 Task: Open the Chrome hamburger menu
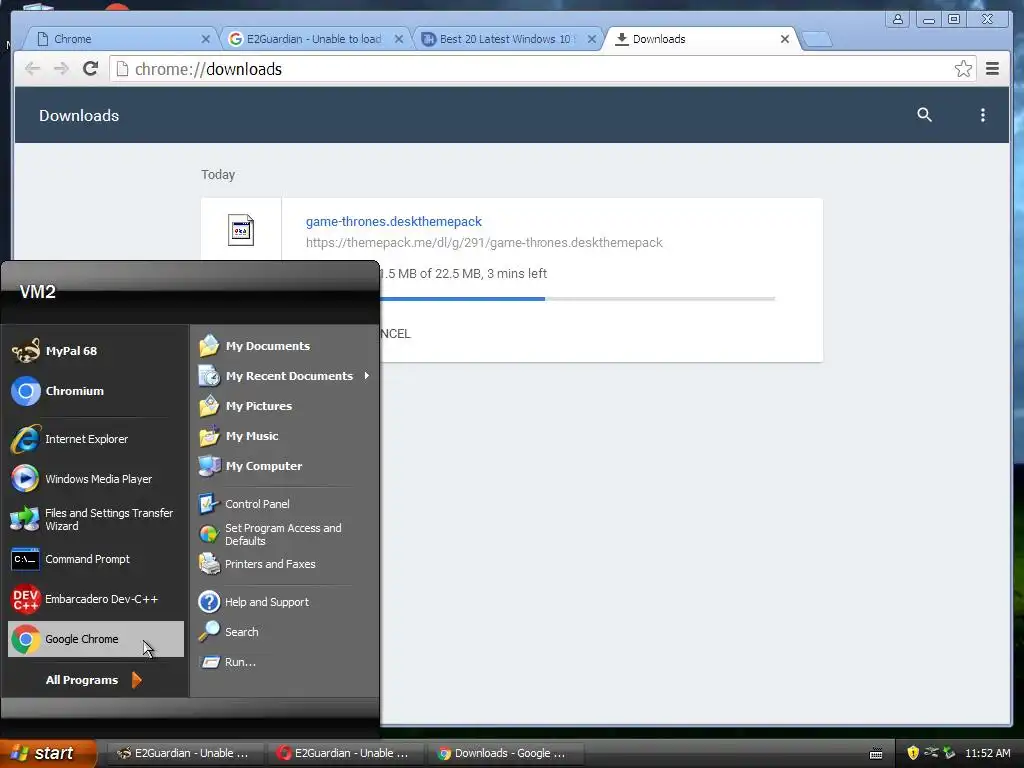click(x=992, y=69)
